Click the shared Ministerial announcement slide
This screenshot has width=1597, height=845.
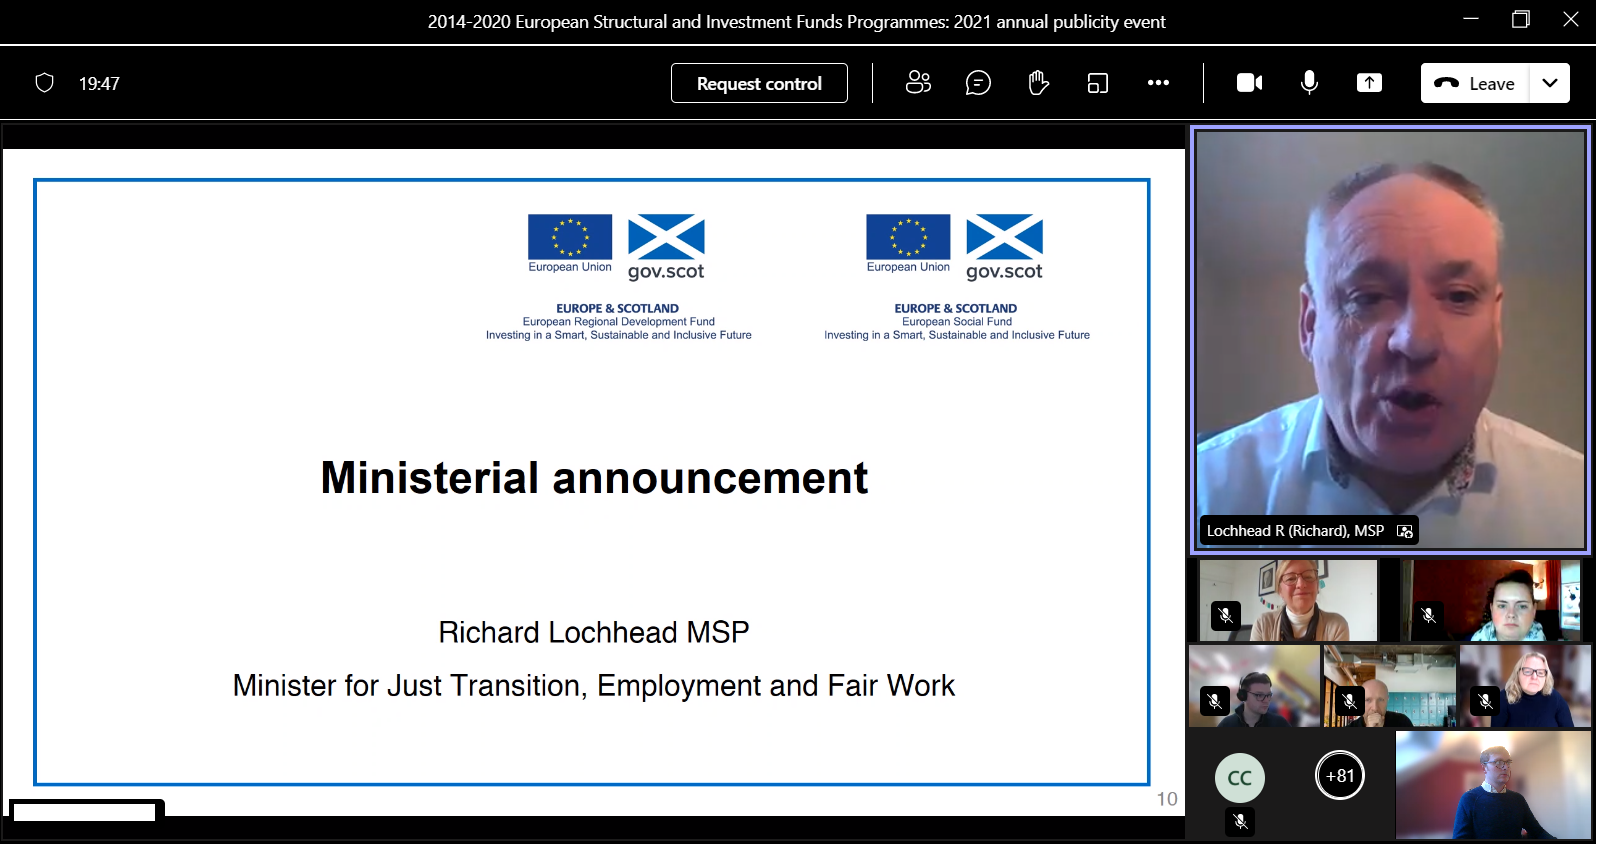point(592,480)
